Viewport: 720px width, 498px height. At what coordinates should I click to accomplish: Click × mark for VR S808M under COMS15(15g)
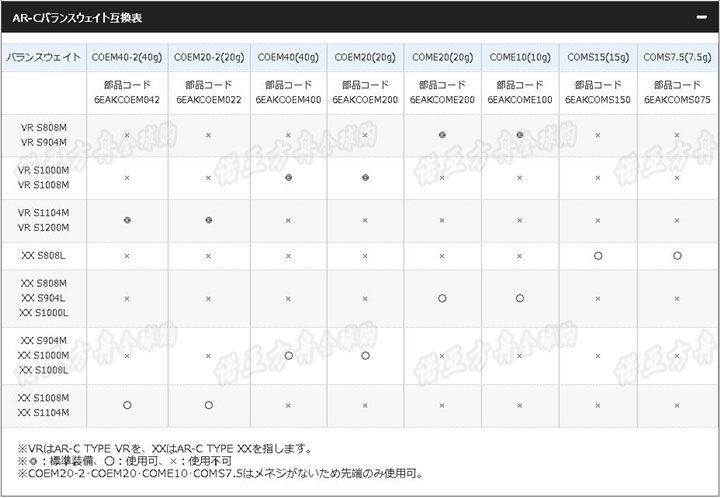tap(598, 135)
